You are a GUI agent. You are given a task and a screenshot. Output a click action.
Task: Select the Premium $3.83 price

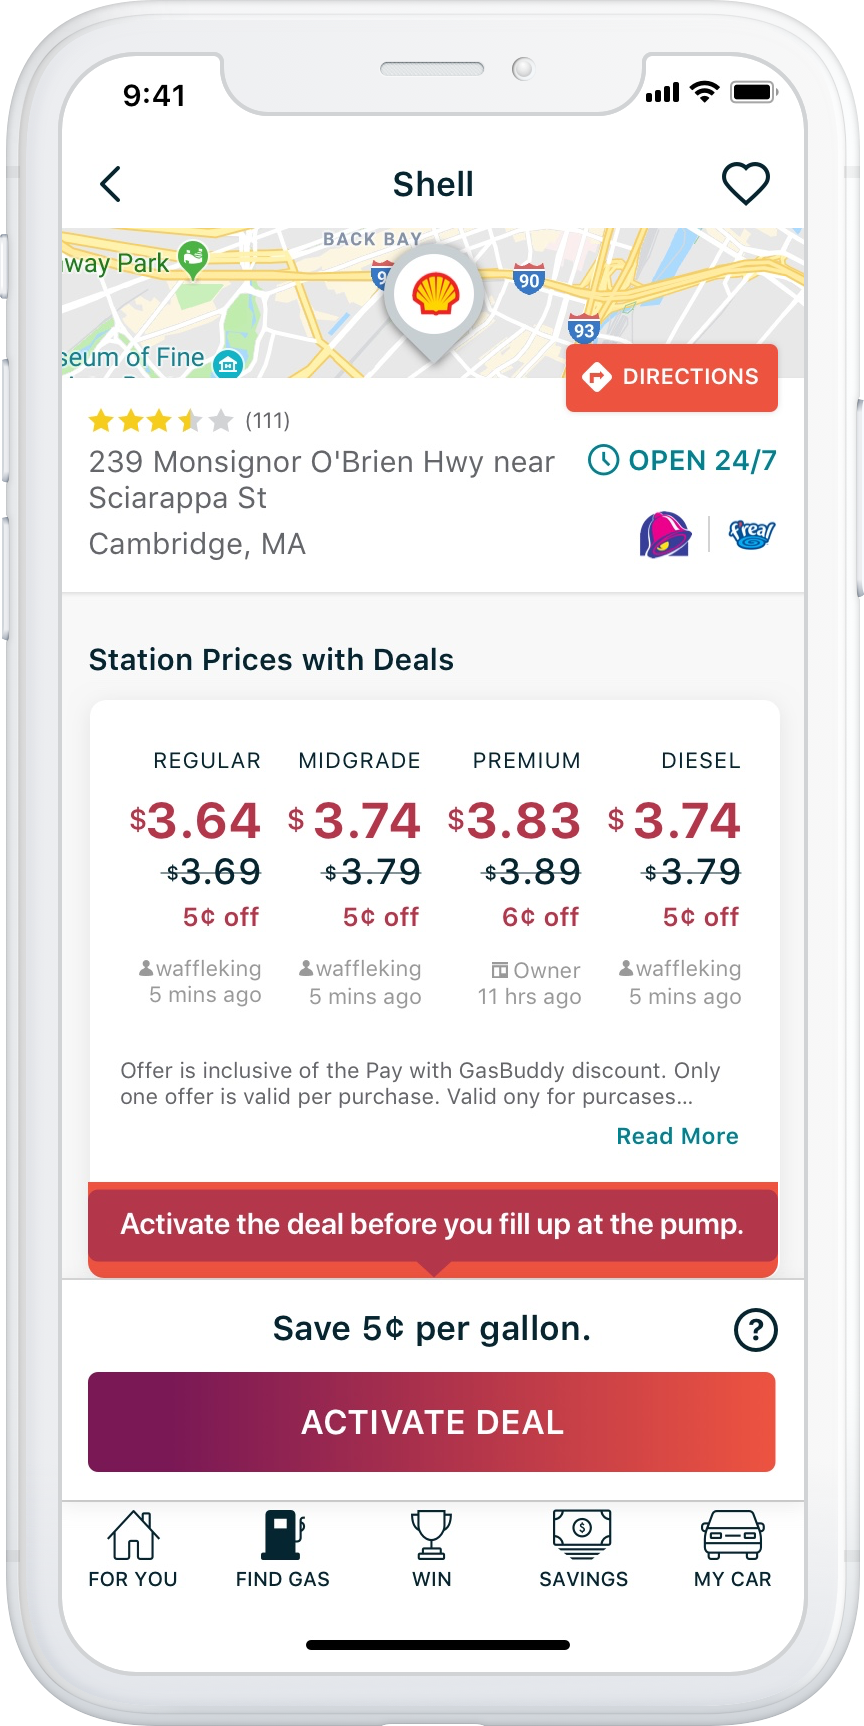coord(515,822)
